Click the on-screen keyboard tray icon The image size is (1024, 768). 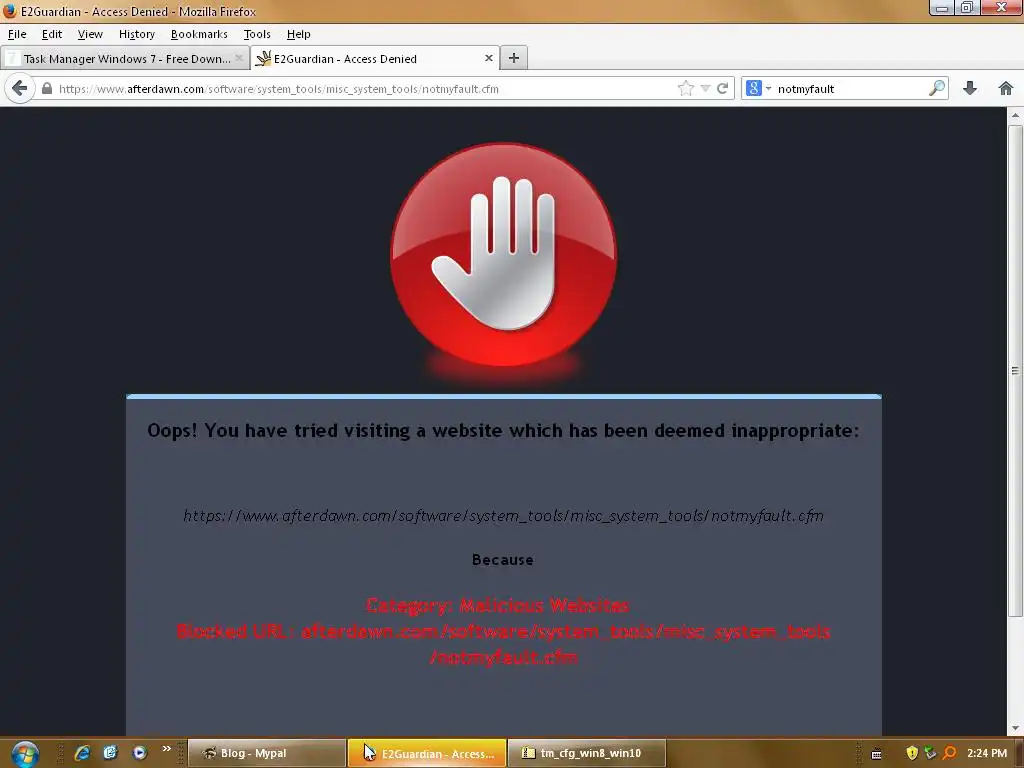(x=876, y=754)
